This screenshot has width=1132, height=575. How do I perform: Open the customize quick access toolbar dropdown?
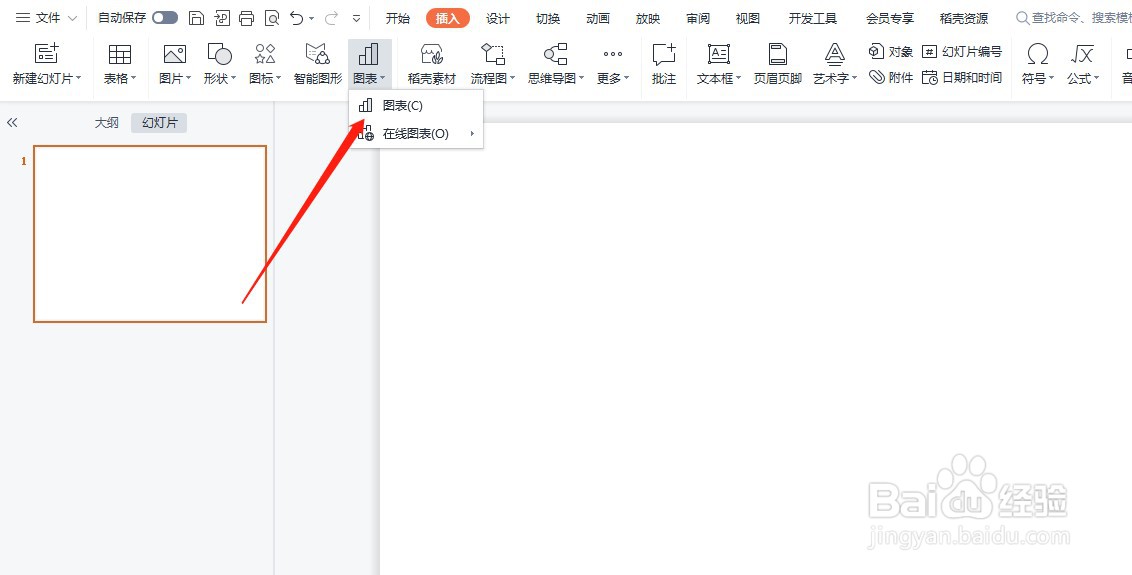357,19
